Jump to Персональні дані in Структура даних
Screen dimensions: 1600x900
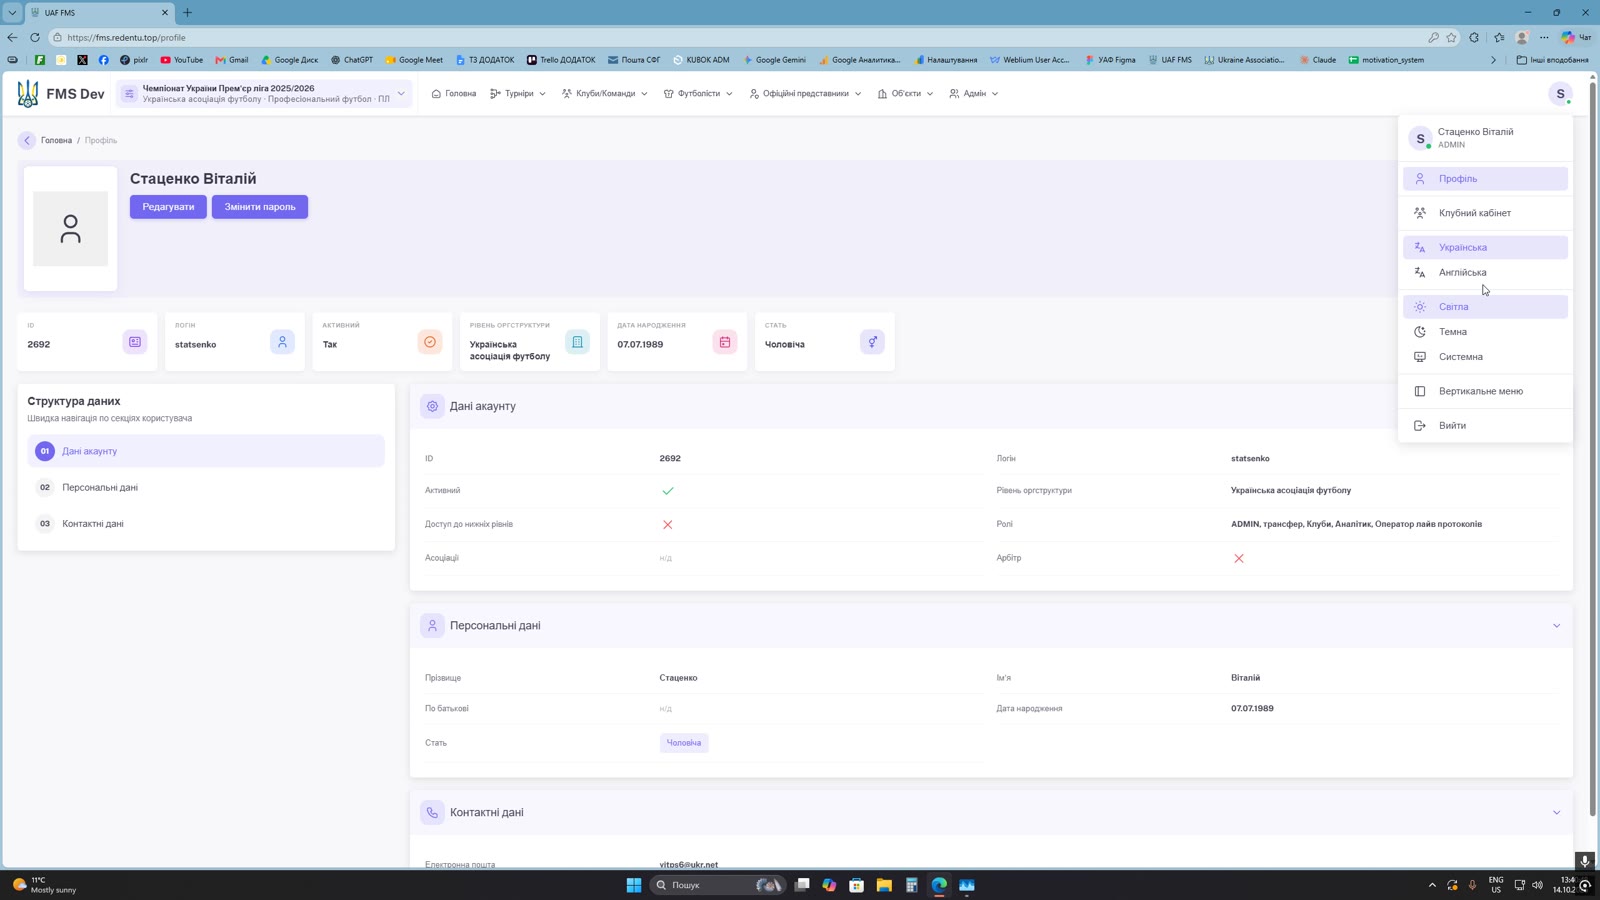205,488
